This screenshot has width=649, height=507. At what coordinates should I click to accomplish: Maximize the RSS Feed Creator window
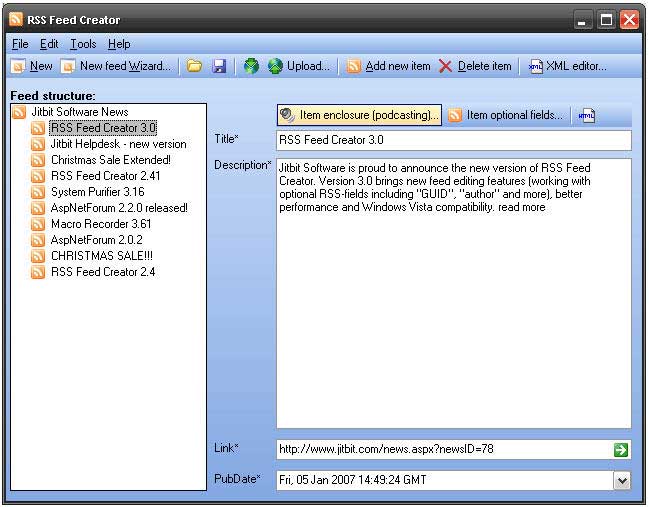[606, 20]
